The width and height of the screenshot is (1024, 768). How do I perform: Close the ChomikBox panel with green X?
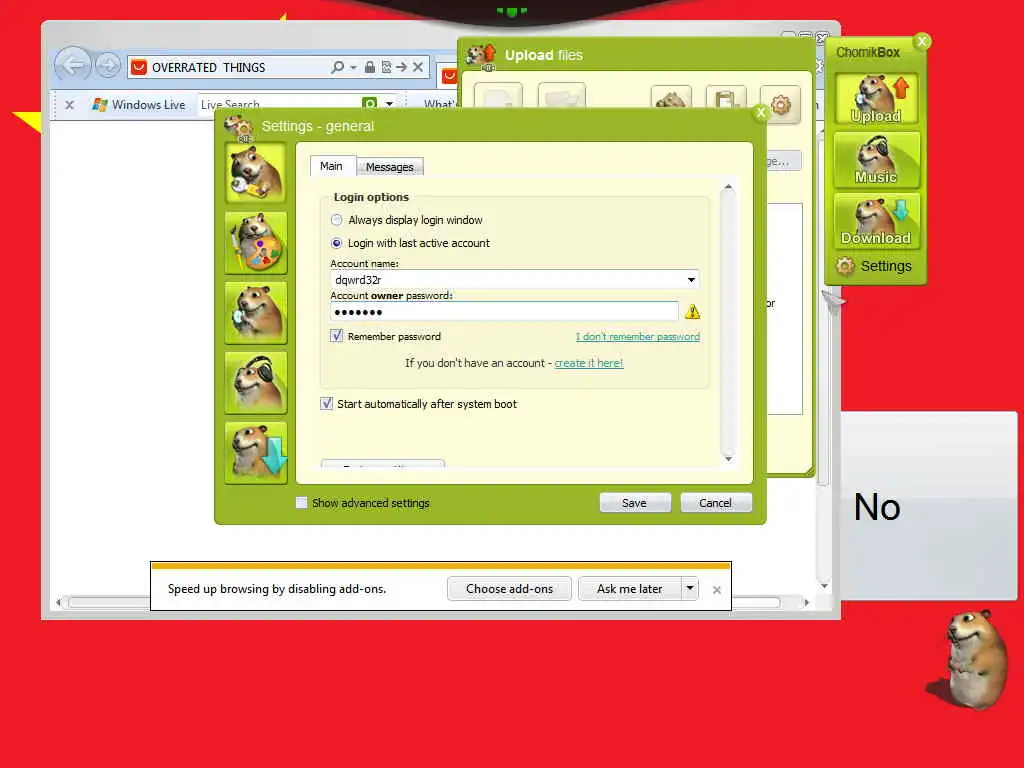tap(922, 42)
